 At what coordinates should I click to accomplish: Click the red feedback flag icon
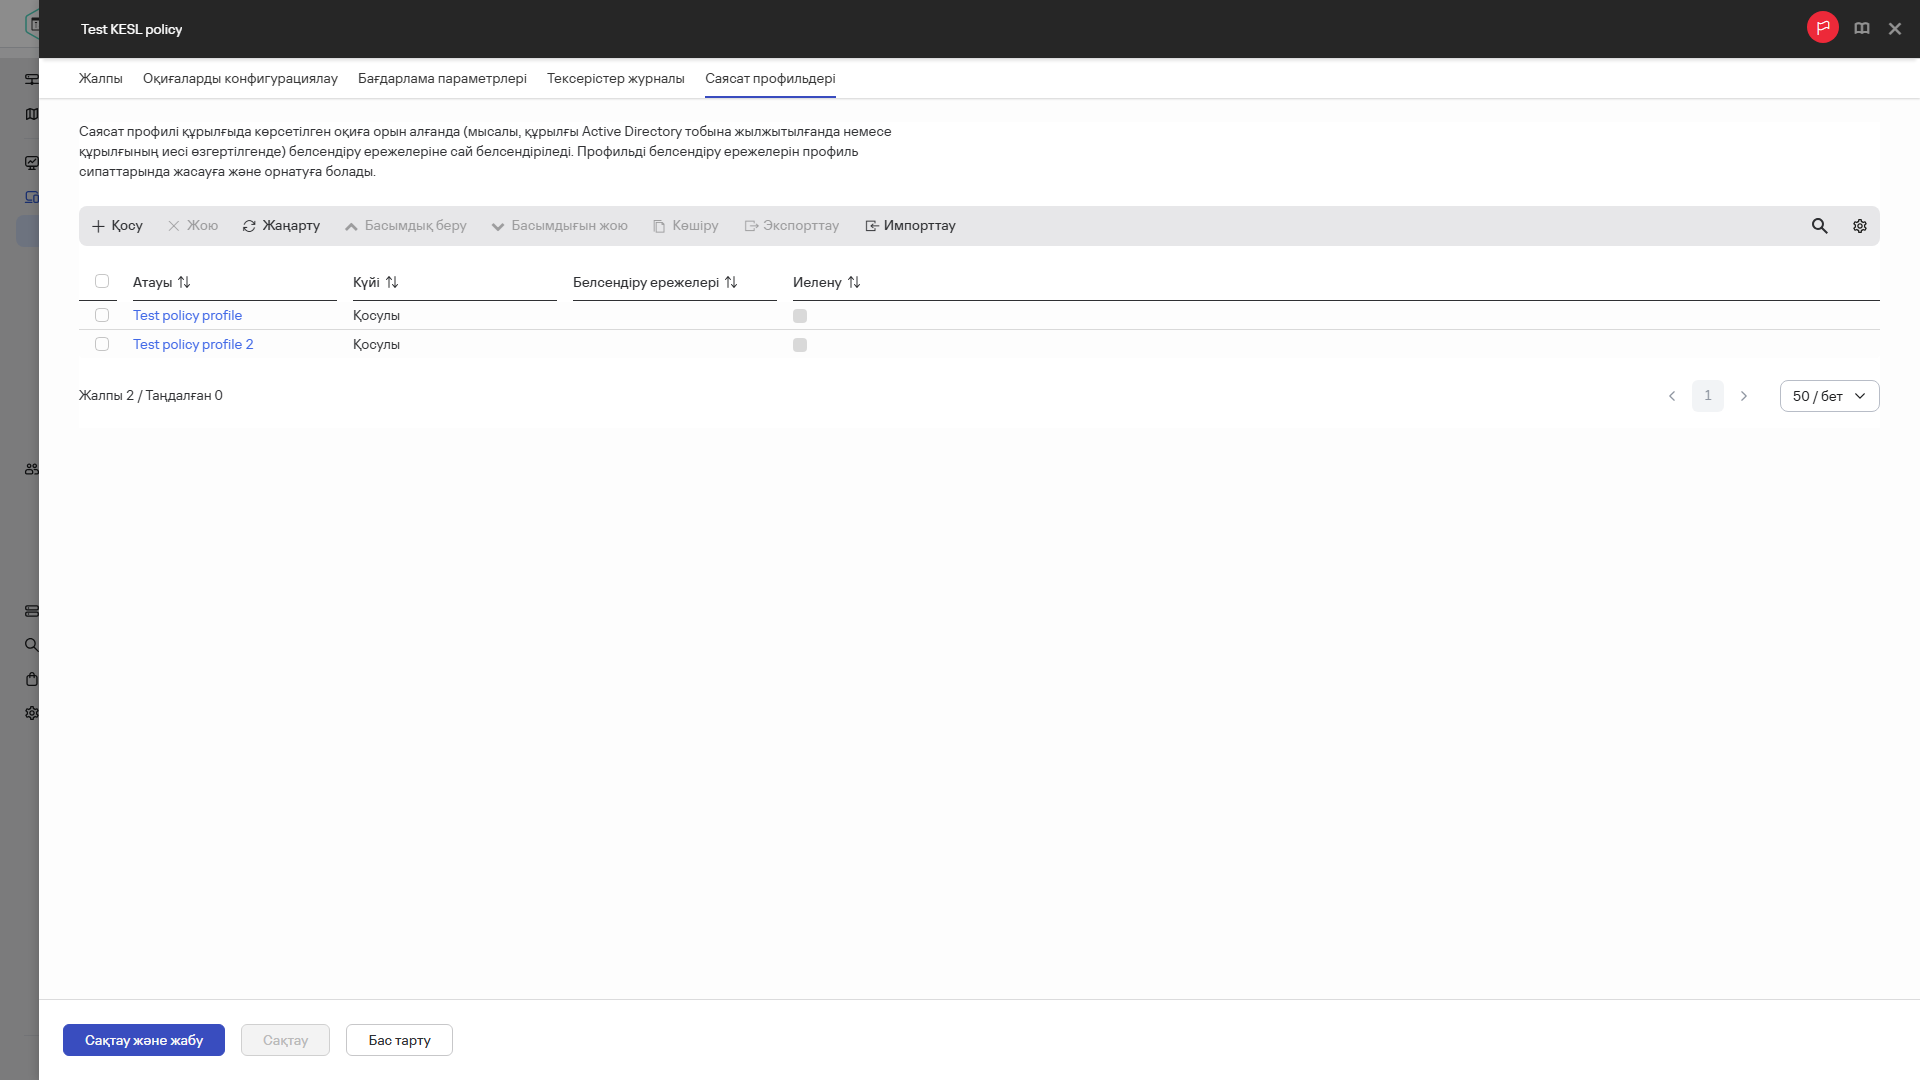click(x=1822, y=28)
